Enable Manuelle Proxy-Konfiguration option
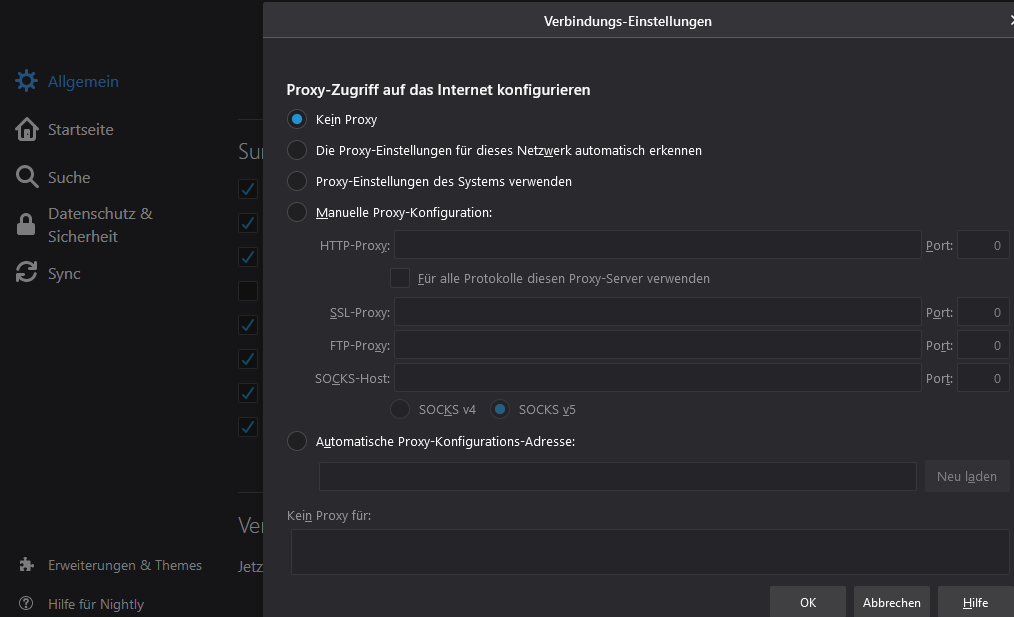The image size is (1014, 617). click(x=297, y=212)
